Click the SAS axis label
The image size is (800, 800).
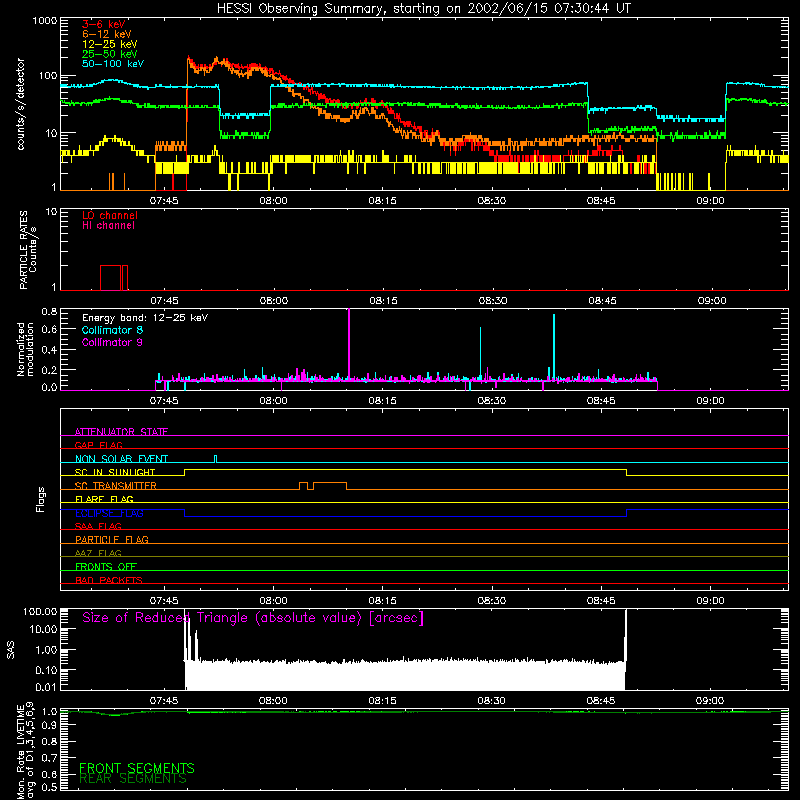pyautogui.click(x=11, y=650)
